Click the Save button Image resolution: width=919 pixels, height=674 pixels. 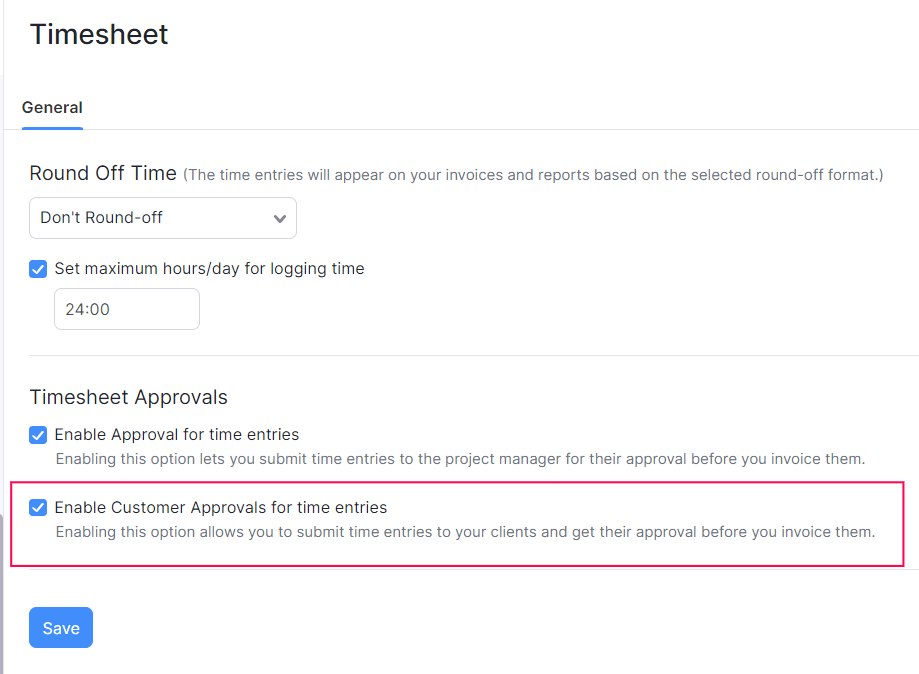60,627
